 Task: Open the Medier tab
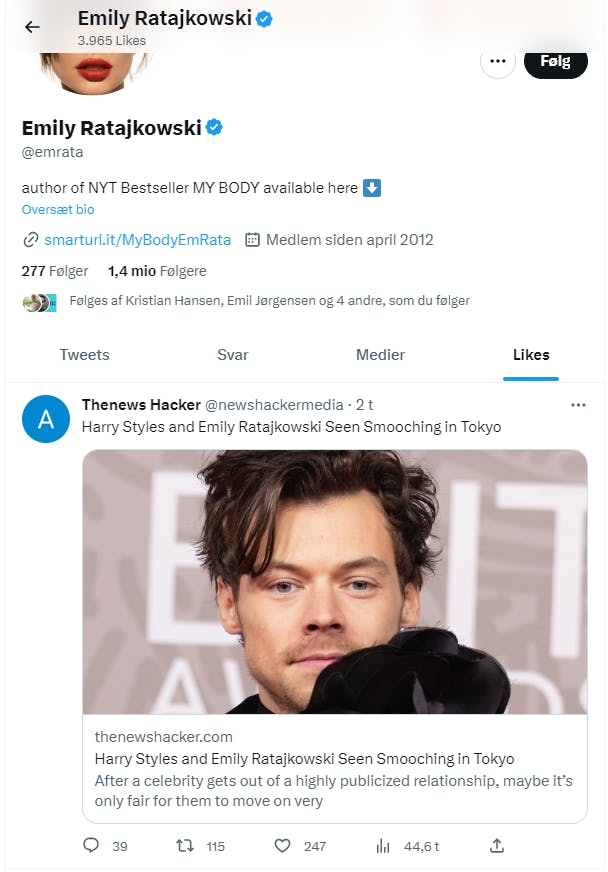380,355
